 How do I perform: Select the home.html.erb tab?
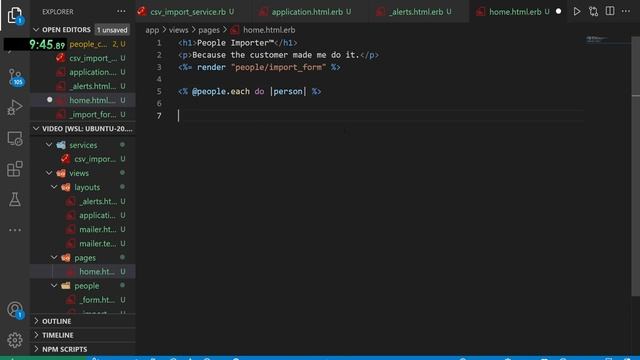(515, 12)
